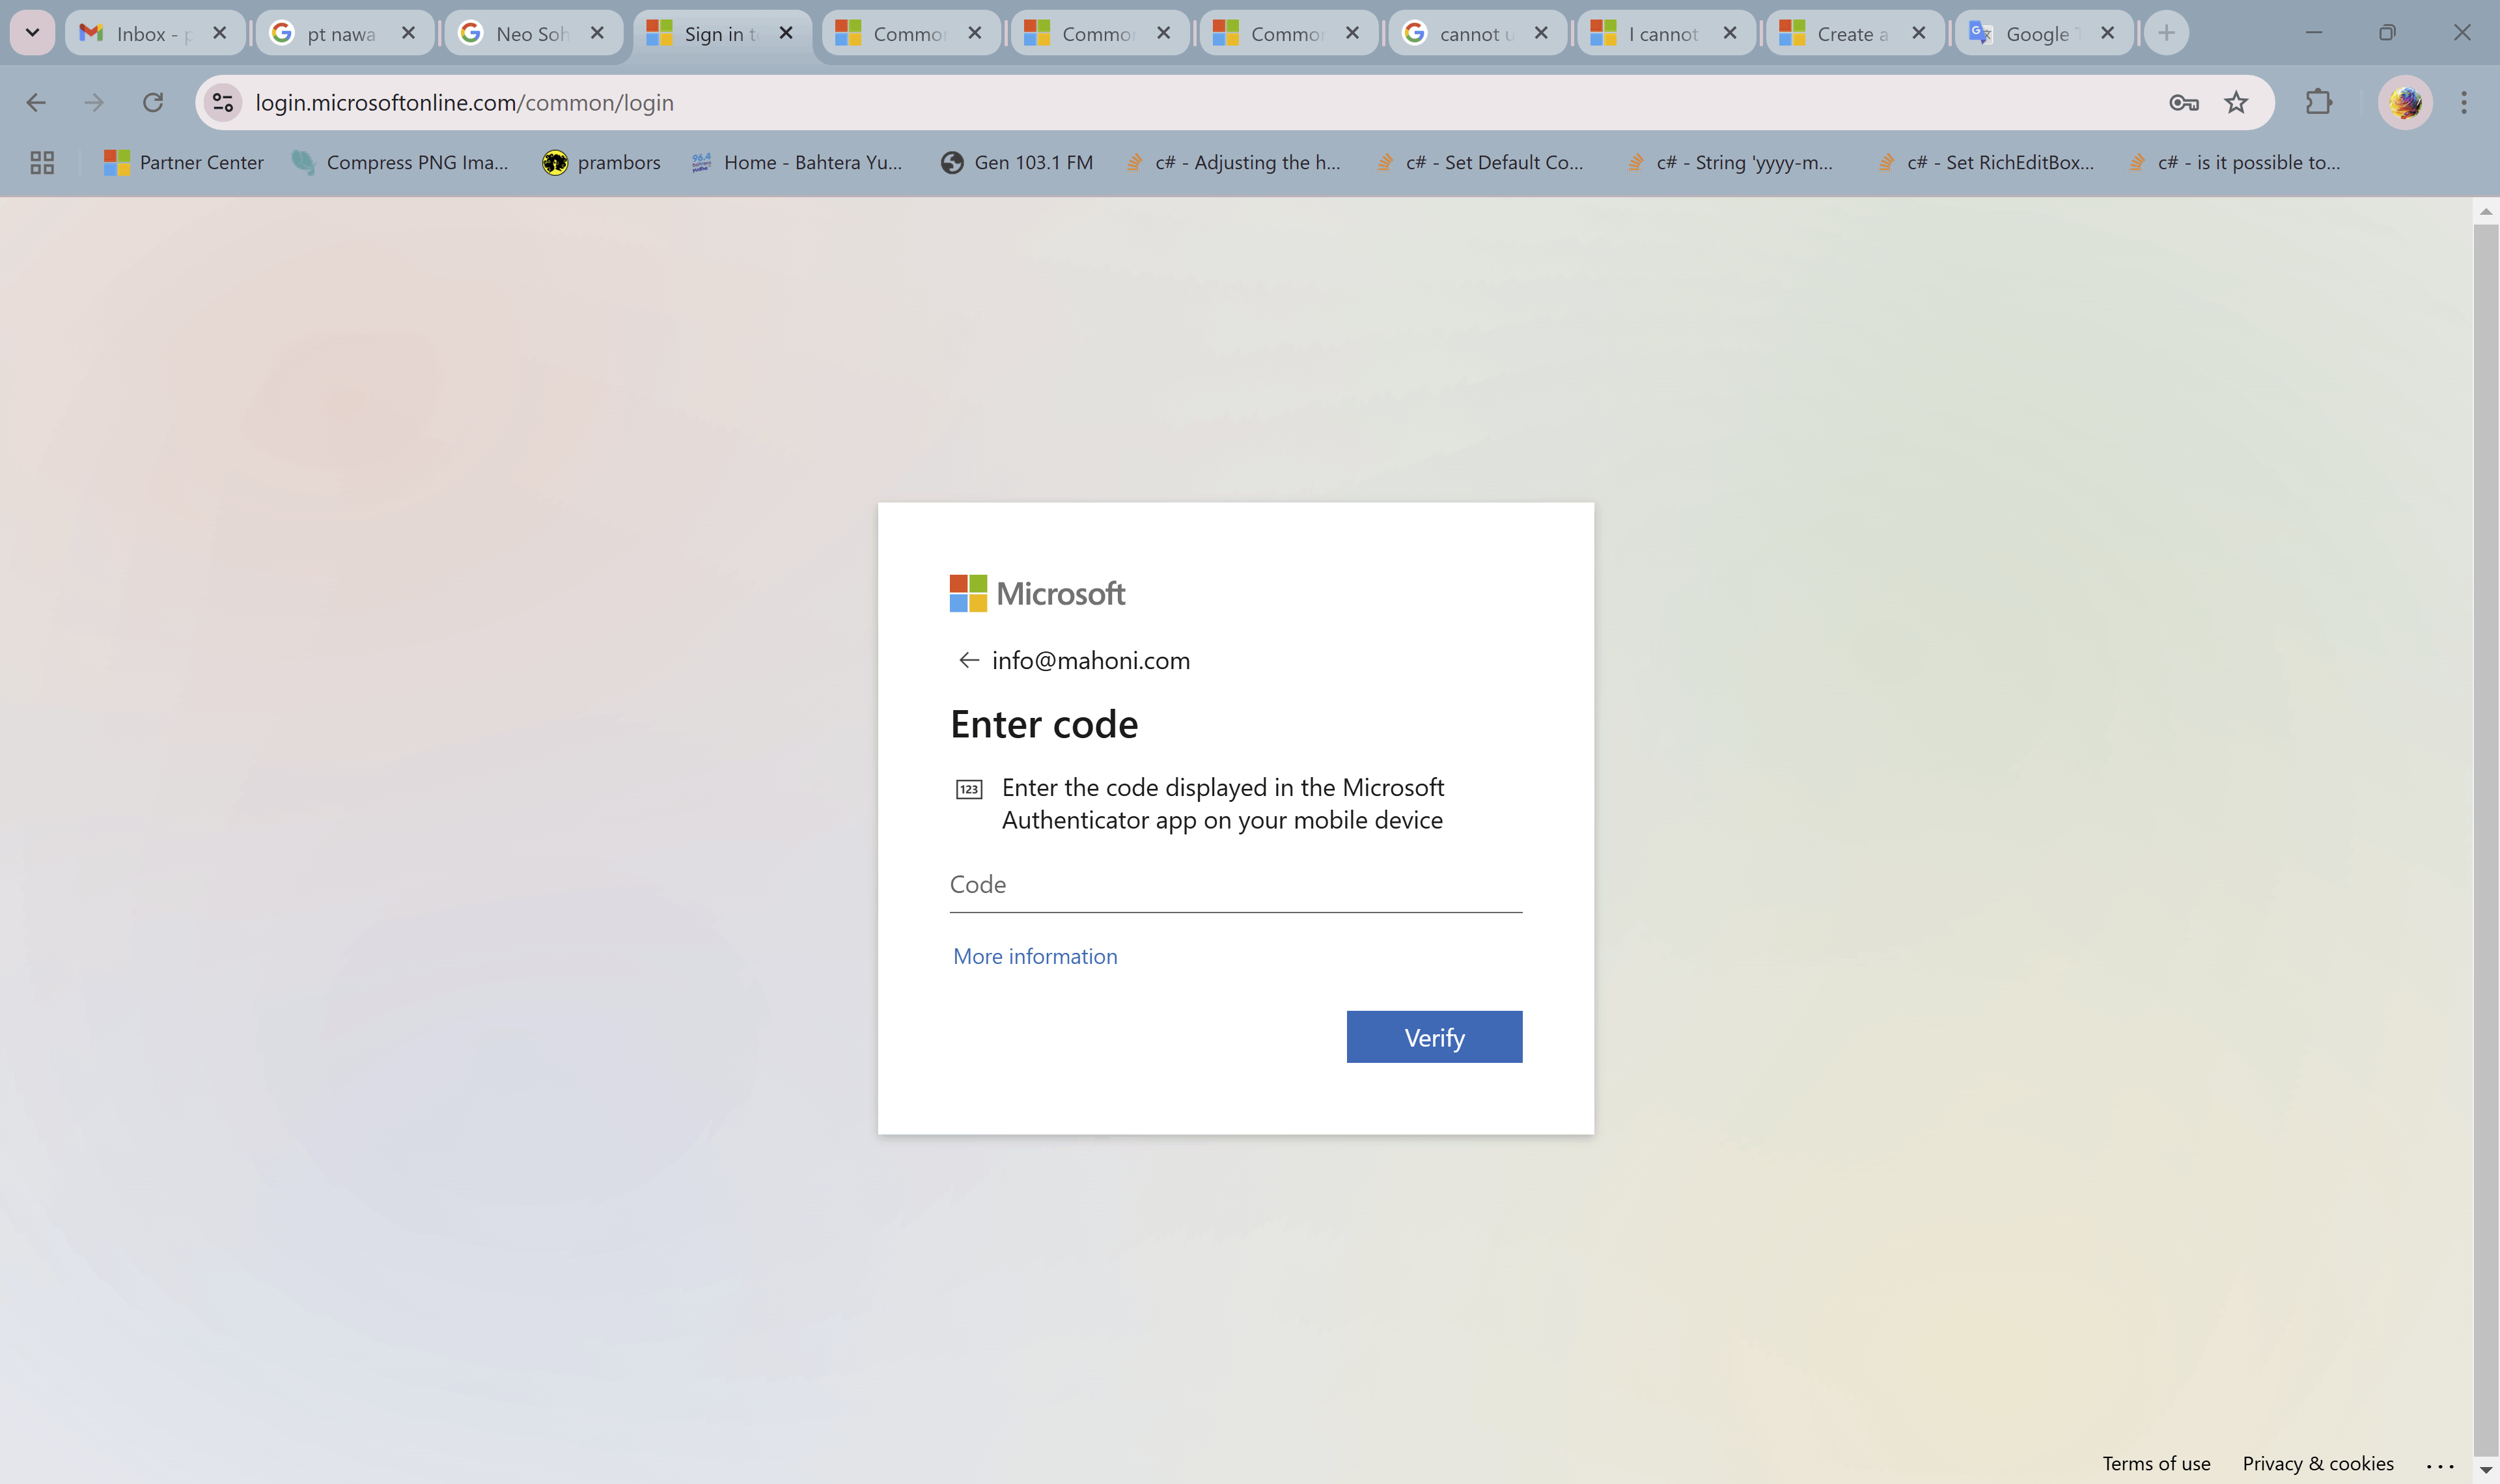This screenshot has height=1484, width=2500.
Task: Click the back arrow next to info@mahoni.com
Action: pos(968,660)
